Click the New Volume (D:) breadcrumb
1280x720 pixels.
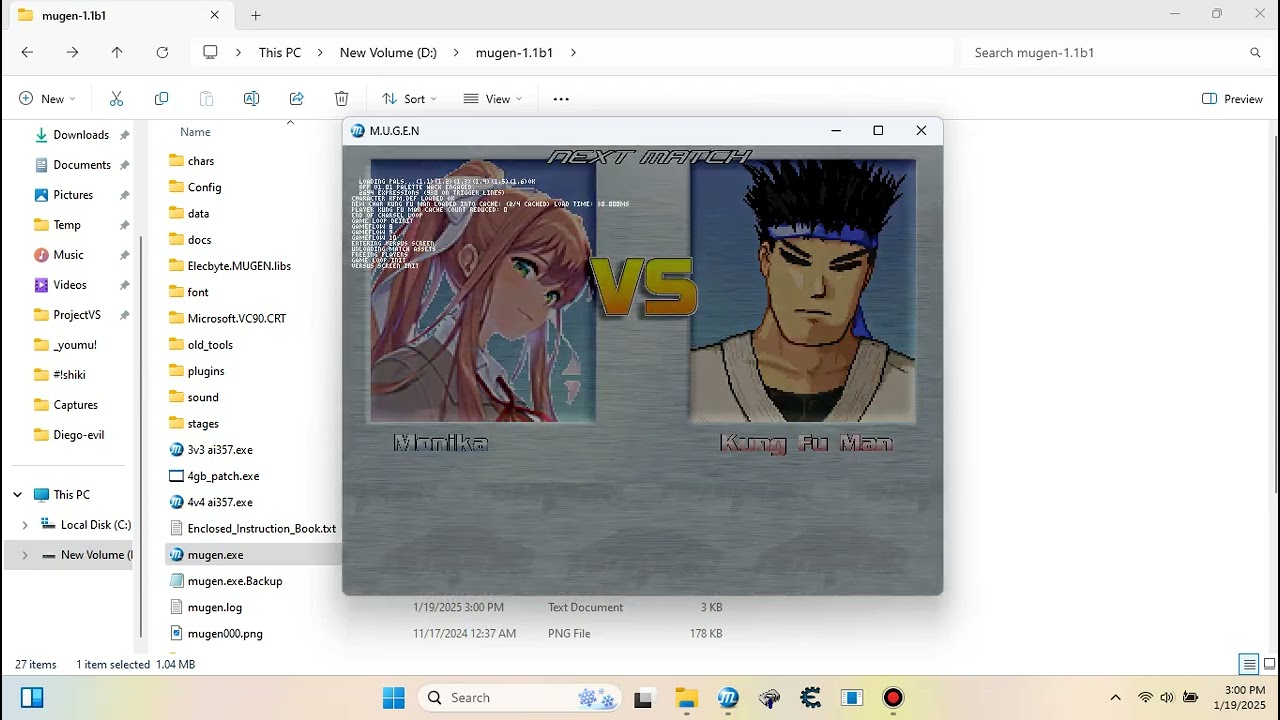click(388, 52)
